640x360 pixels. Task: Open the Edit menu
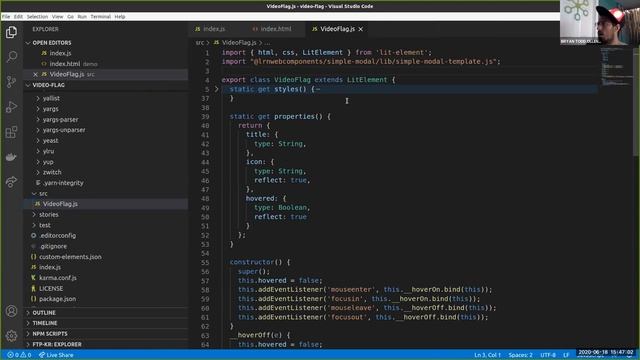click(x=18, y=17)
